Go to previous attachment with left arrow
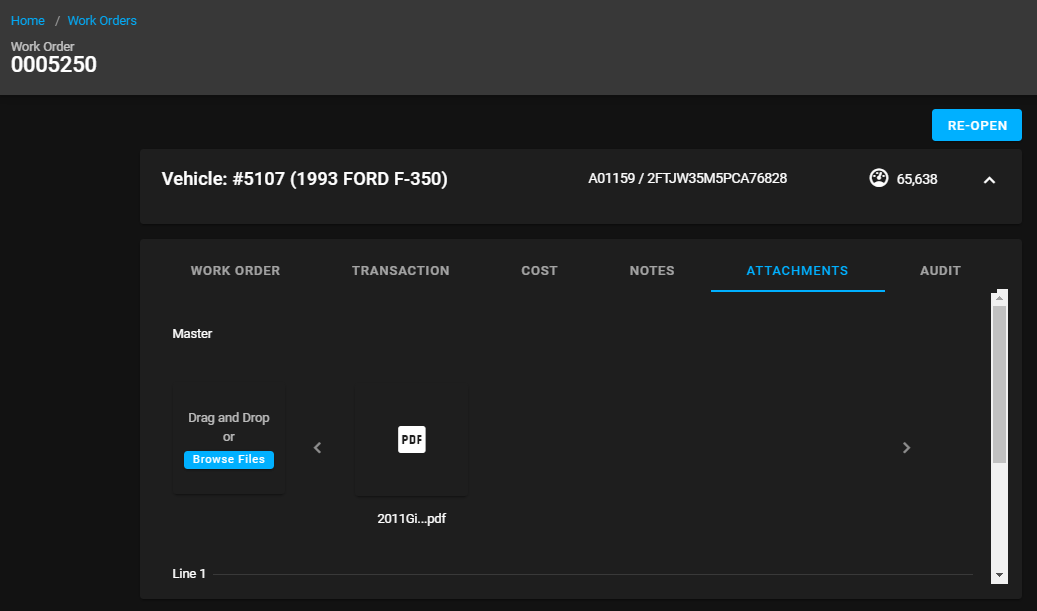Screen dimensions: 1037x611 click(x=318, y=448)
